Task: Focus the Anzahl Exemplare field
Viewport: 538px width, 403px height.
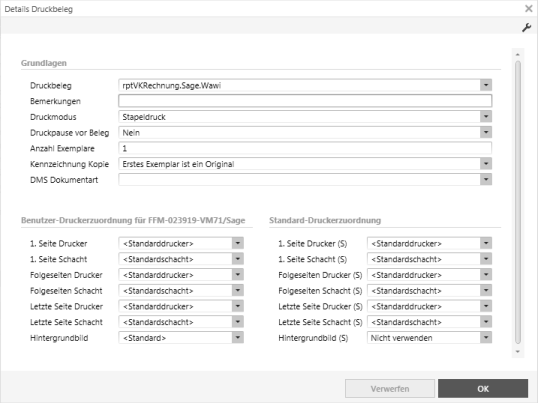Action: point(305,148)
